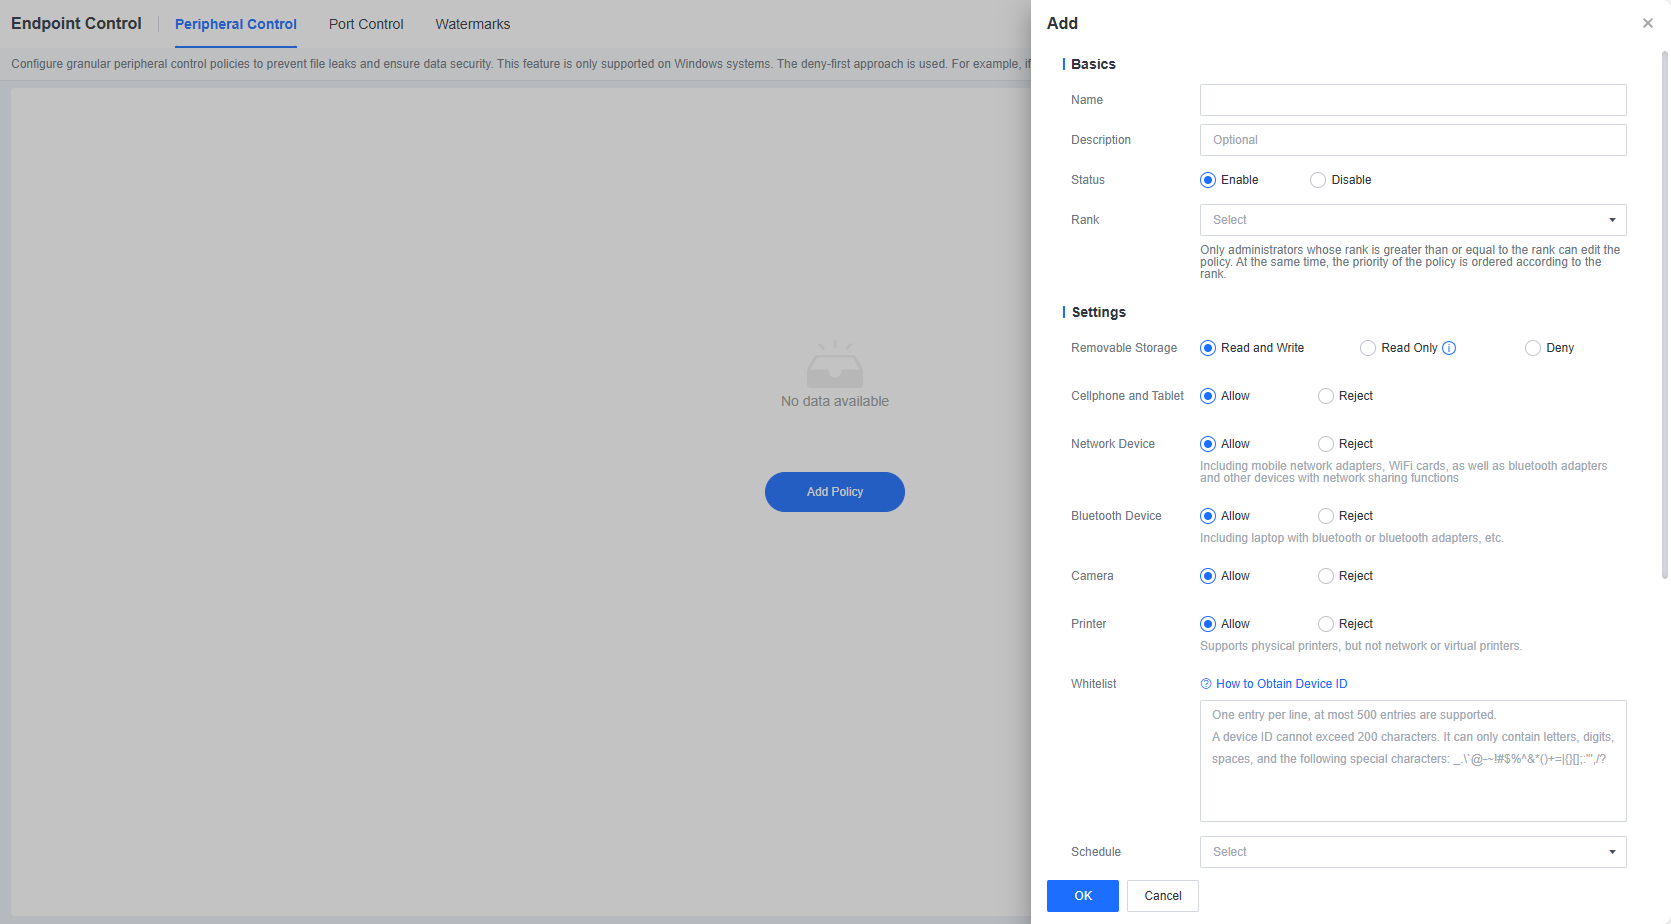Select Reject for Cellphone and Tablet
Image resolution: width=1671 pixels, height=924 pixels.
[1326, 396]
